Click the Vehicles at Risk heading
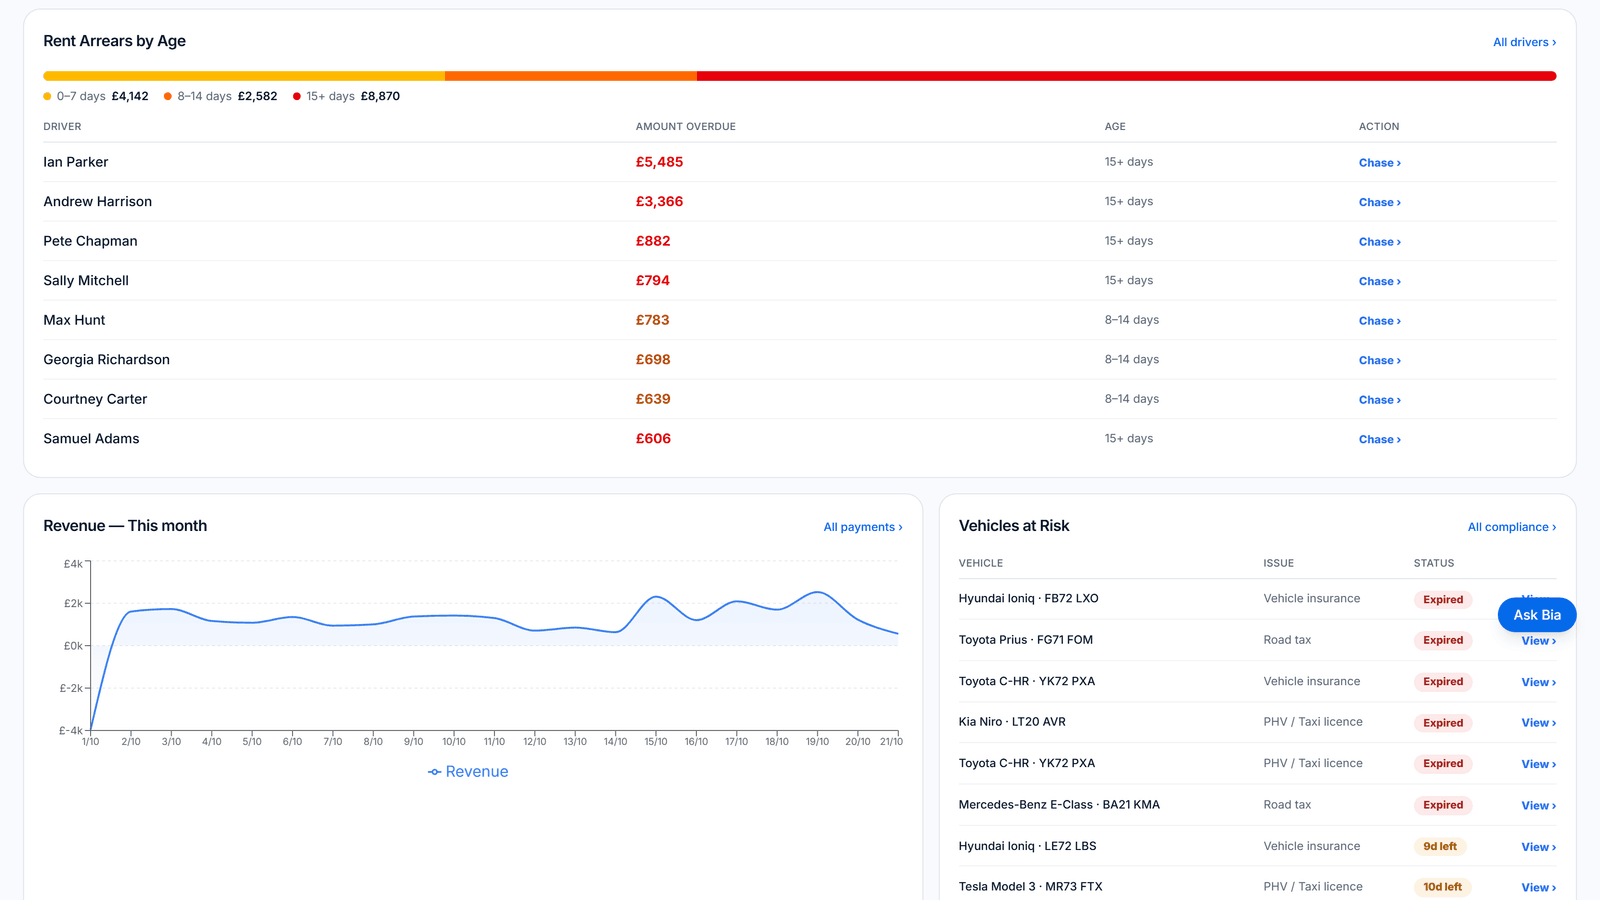Image resolution: width=1600 pixels, height=900 pixels. (1014, 526)
